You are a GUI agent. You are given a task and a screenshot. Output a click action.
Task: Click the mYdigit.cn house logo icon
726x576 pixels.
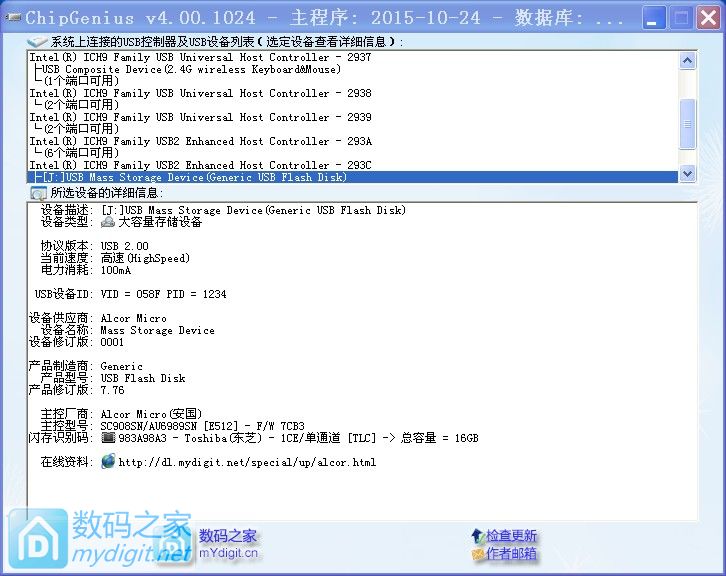[172, 546]
